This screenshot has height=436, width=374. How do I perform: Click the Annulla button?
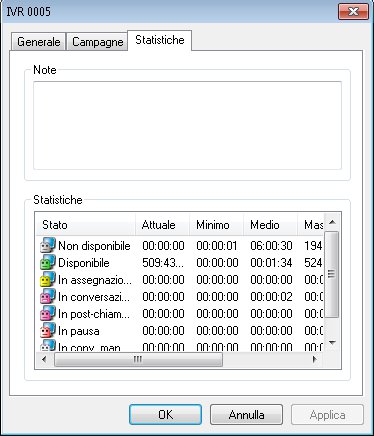click(x=246, y=415)
